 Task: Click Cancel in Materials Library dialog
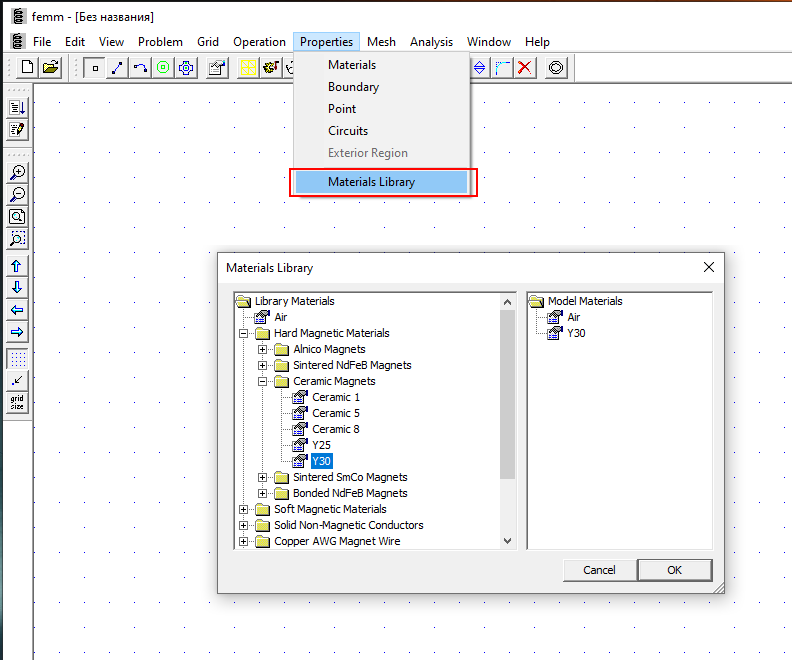coord(600,570)
